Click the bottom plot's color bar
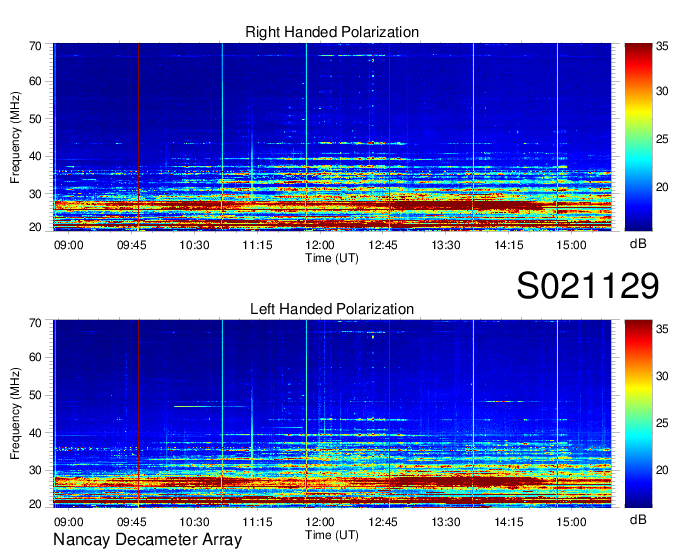 [638, 414]
